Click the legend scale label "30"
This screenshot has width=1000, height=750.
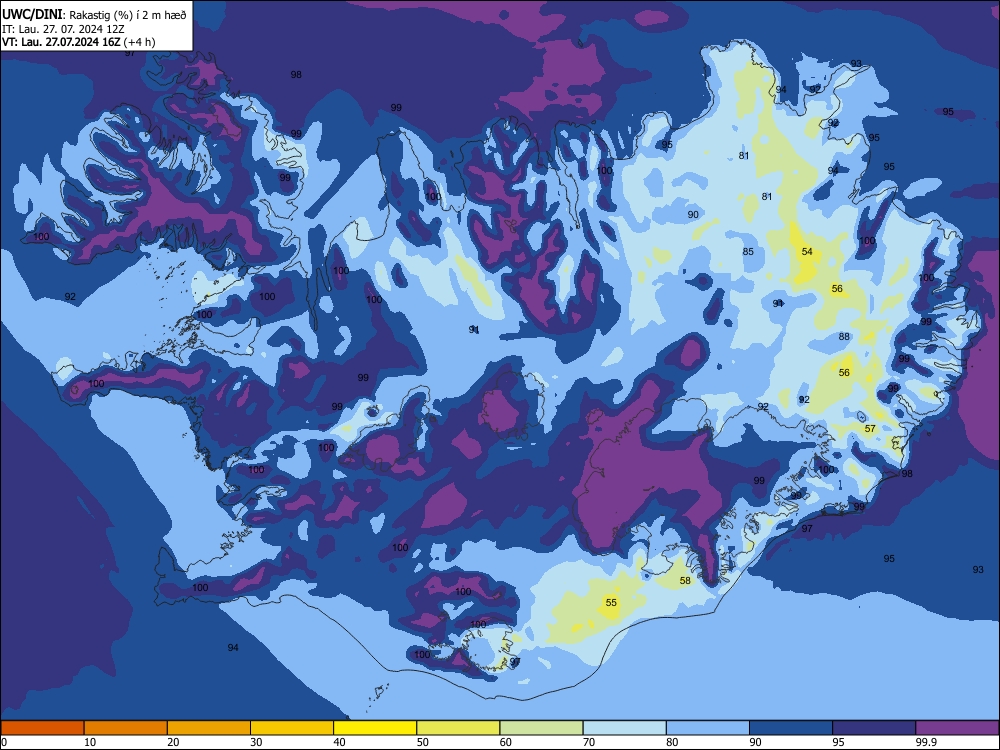[x=256, y=742]
